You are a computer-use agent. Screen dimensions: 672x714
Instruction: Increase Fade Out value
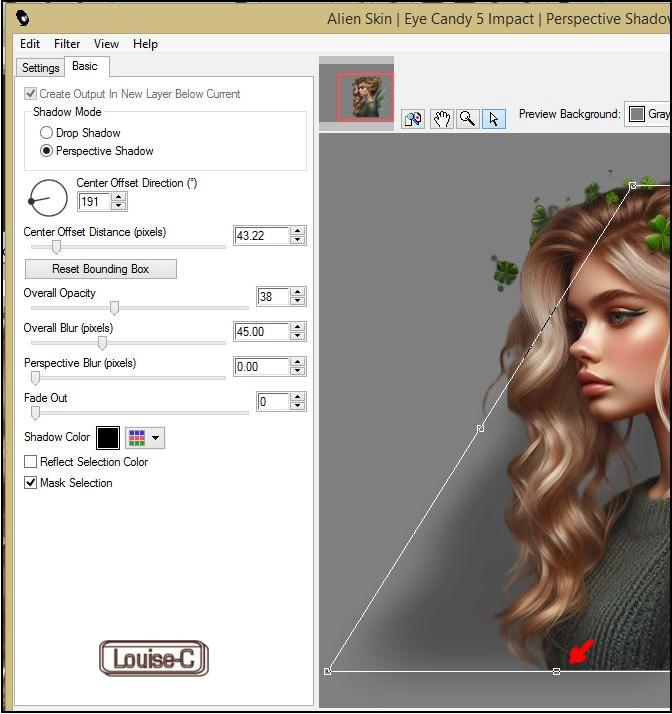pyautogui.click(x=297, y=397)
